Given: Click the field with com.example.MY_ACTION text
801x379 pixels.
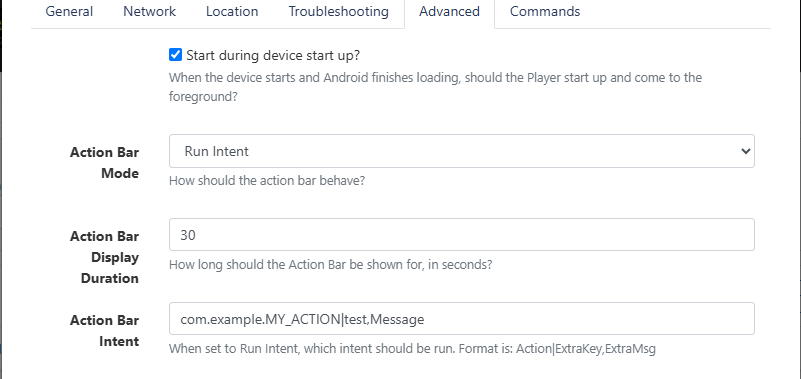Looking at the screenshot, I should (461, 319).
